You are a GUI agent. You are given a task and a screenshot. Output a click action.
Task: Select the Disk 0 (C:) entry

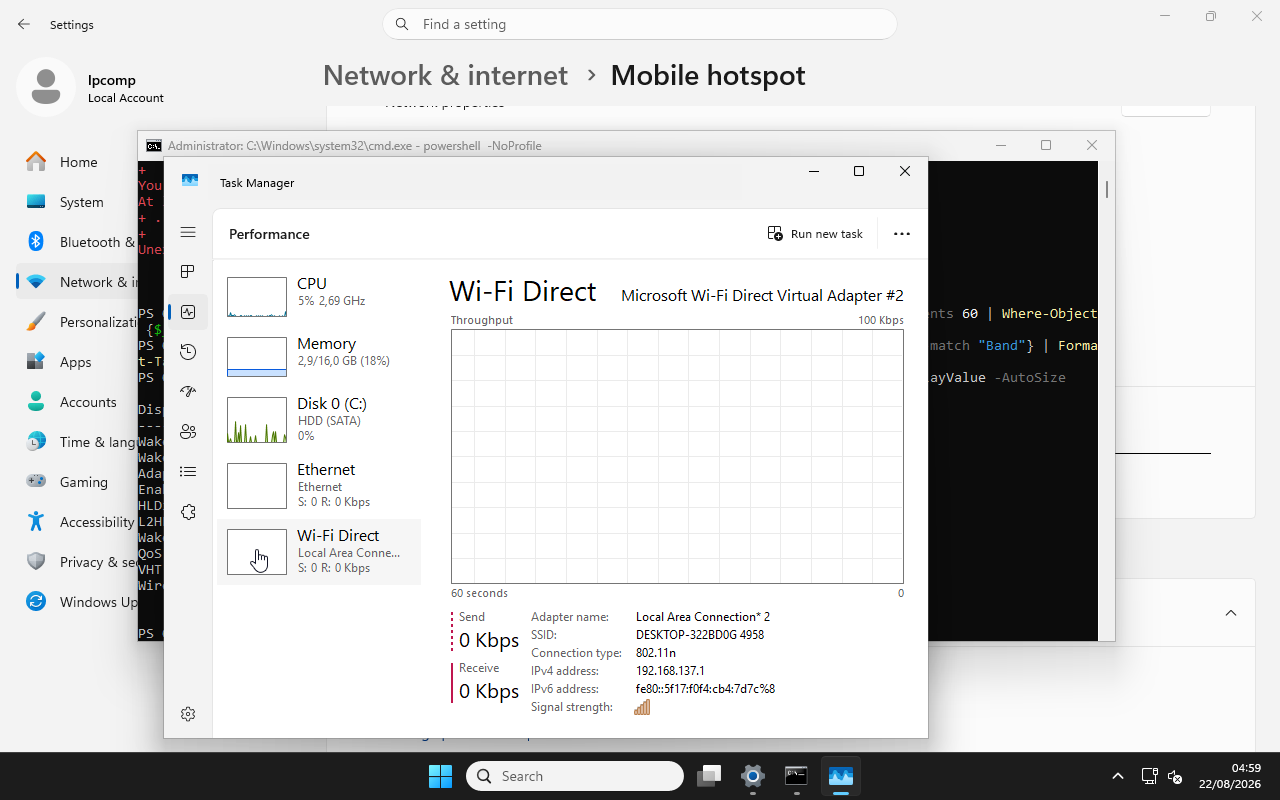click(x=319, y=419)
